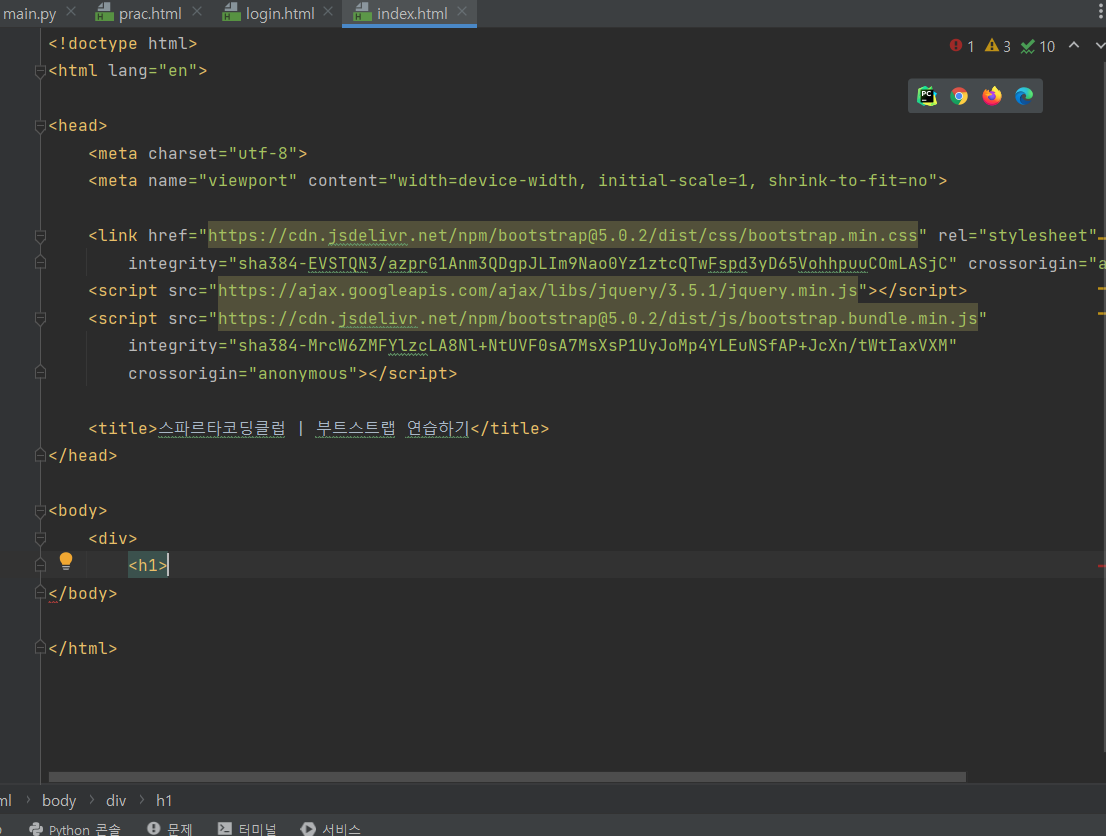Switch to login.html tab

click(269, 13)
